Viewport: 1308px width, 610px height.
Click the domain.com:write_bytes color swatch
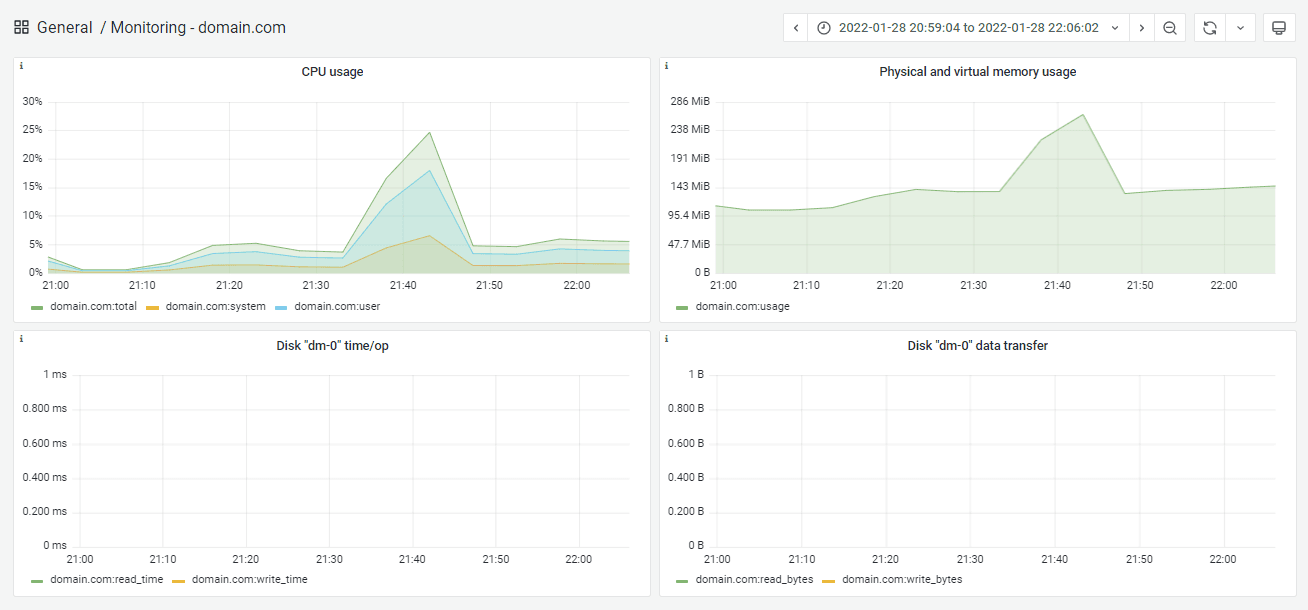(829, 580)
